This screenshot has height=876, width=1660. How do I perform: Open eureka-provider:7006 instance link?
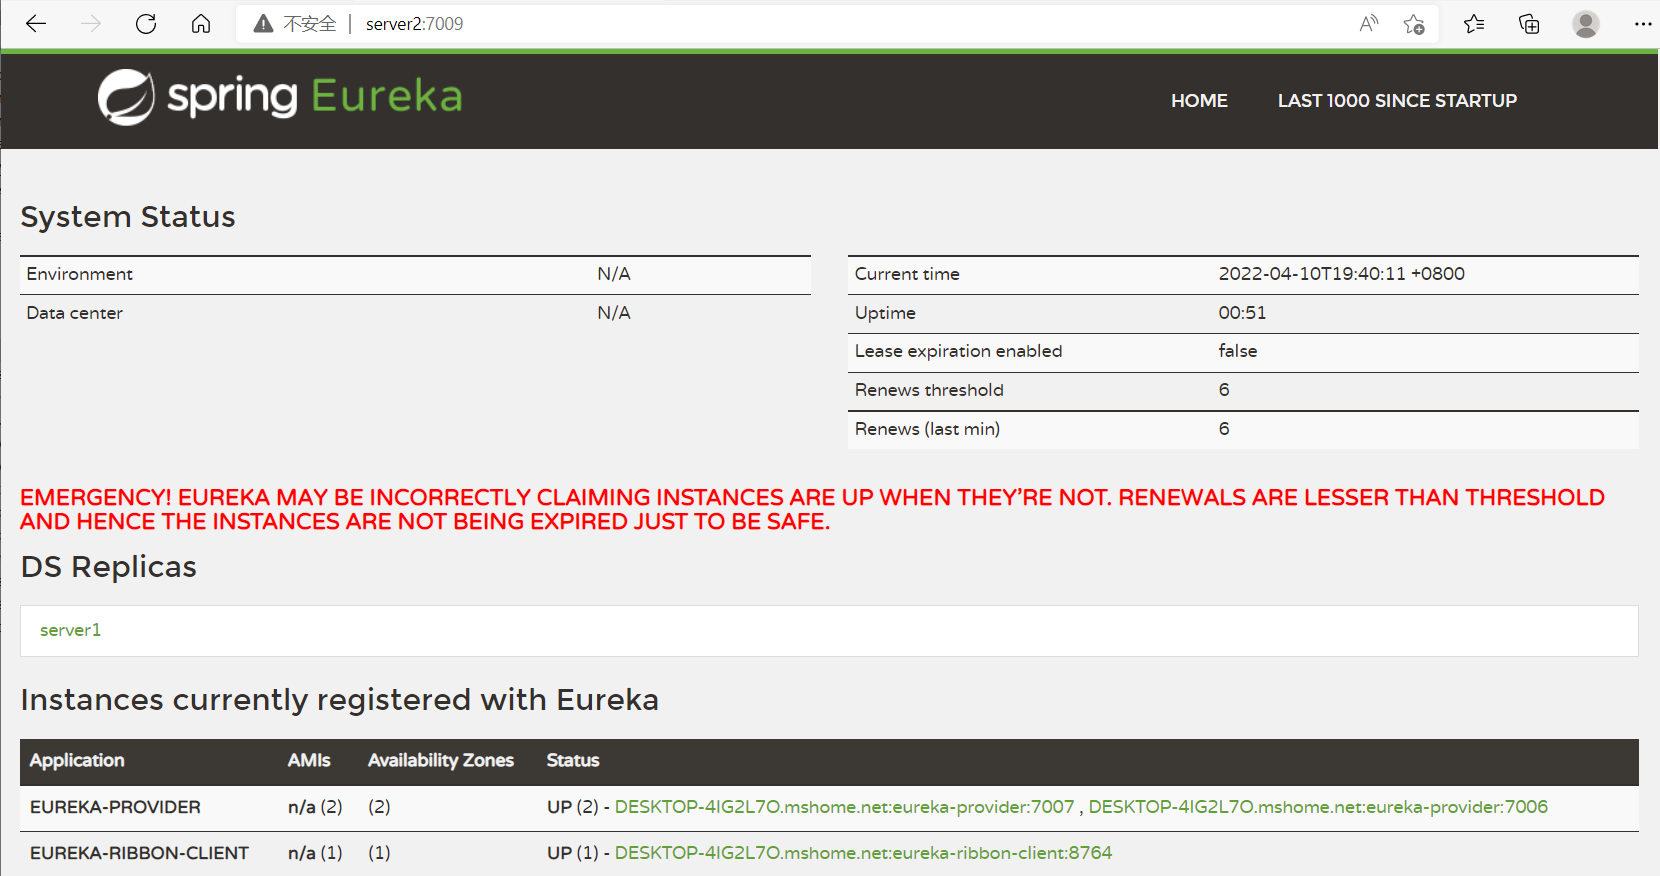click(x=1318, y=807)
